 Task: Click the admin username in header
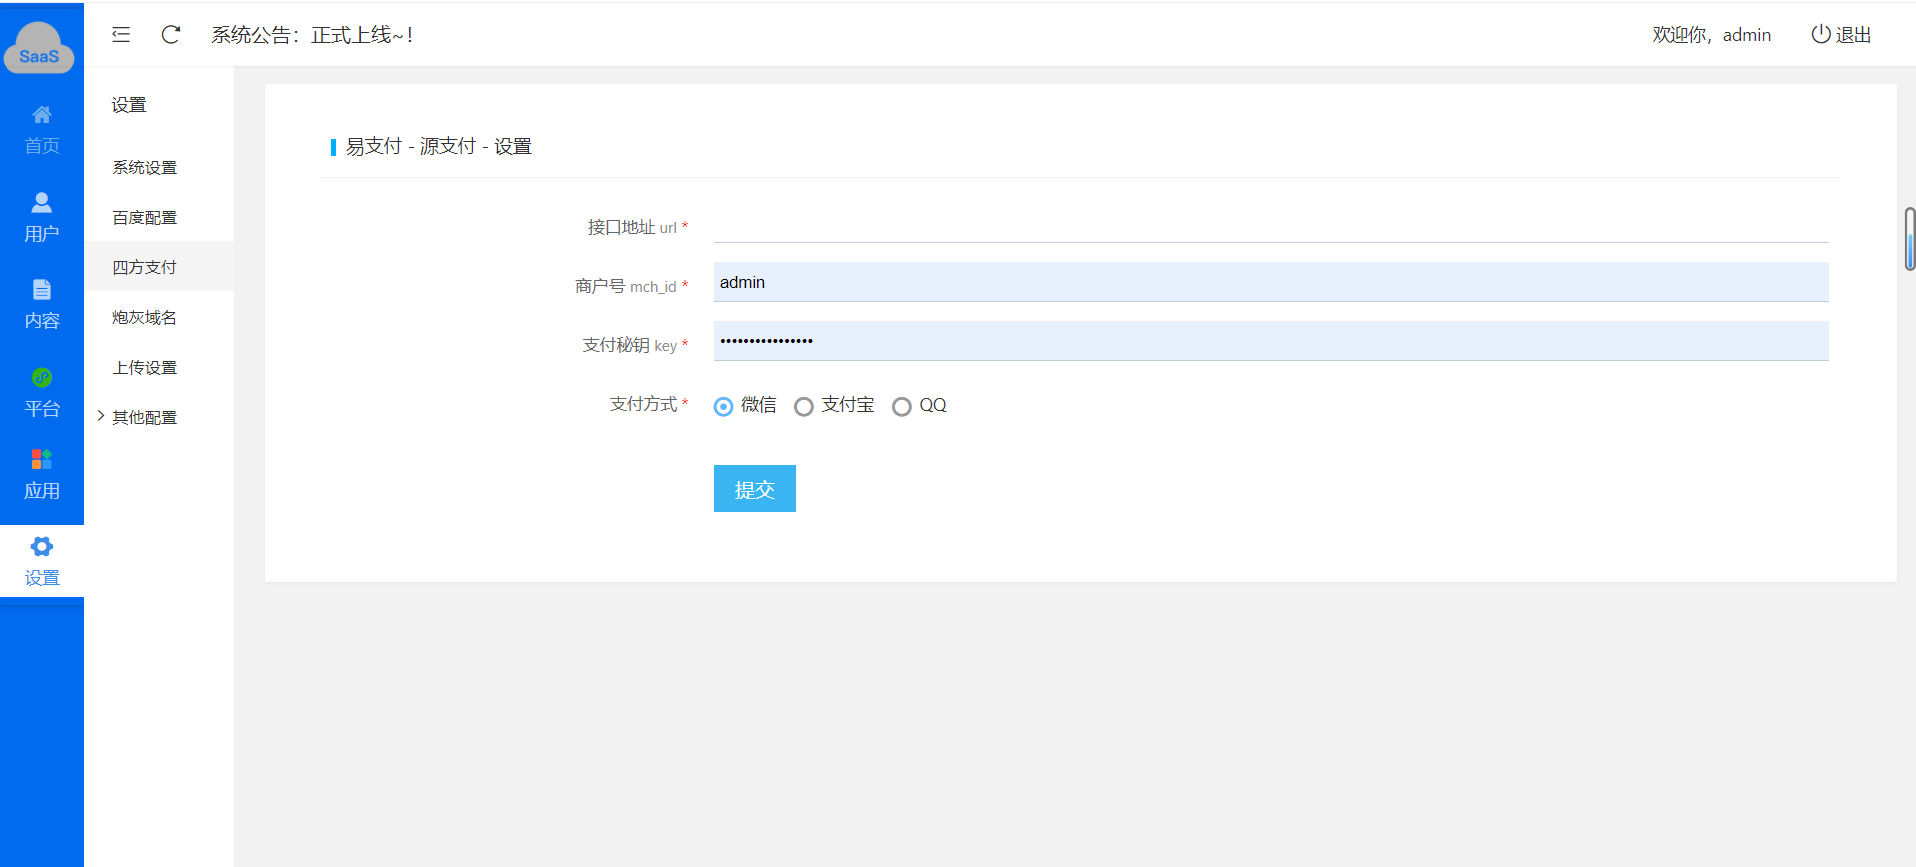coord(1747,35)
